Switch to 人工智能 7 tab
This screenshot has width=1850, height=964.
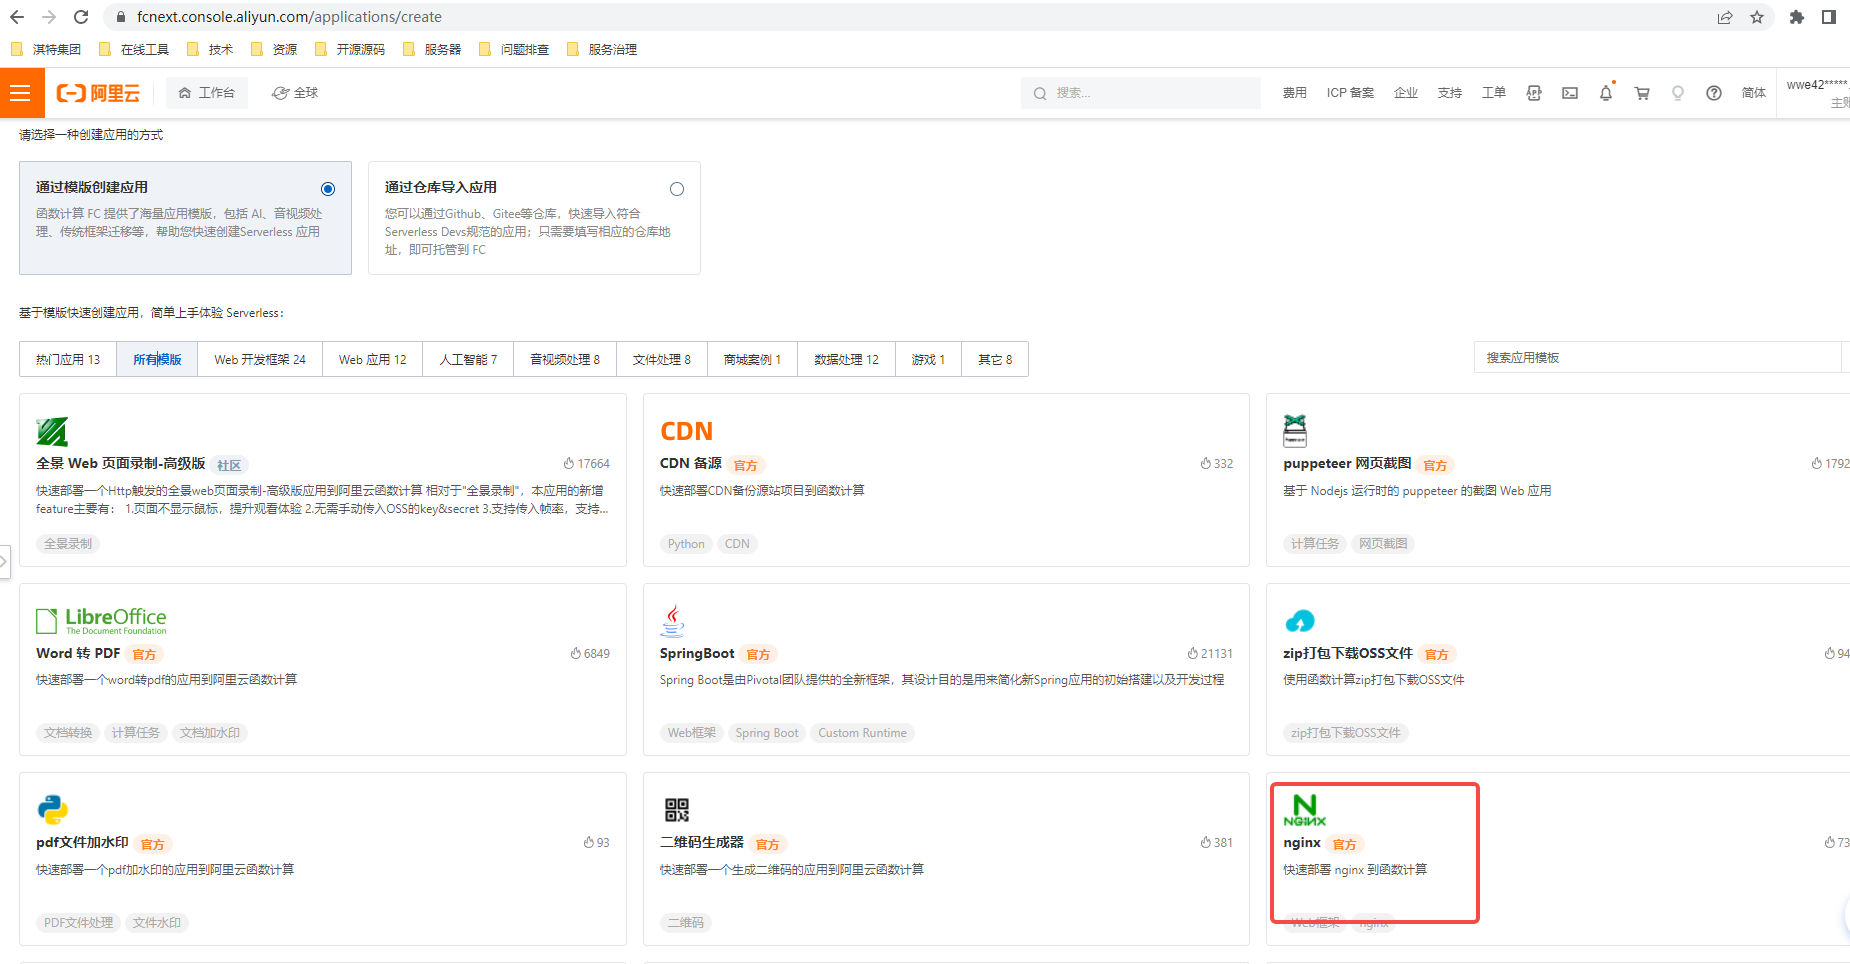pyautogui.click(x=468, y=359)
